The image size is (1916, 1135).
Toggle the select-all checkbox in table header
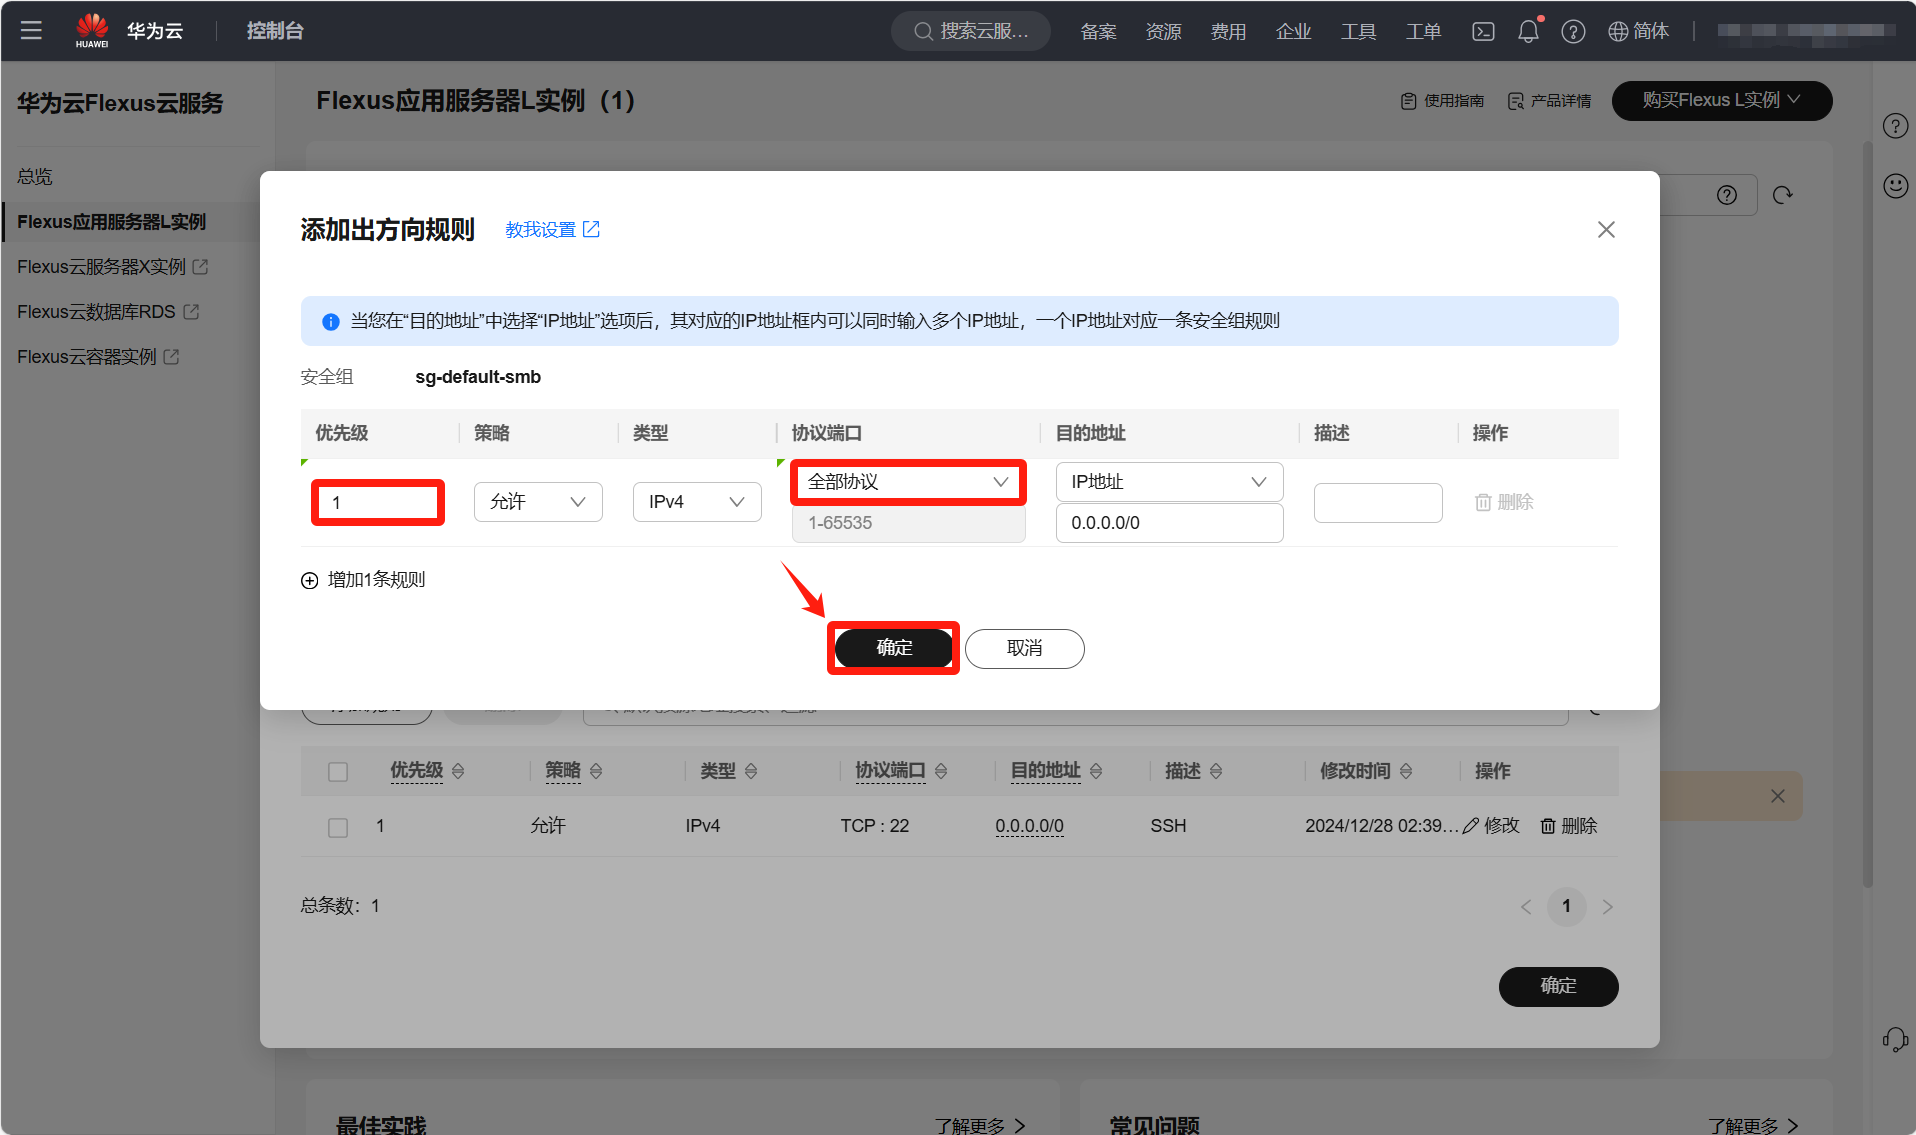pos(338,771)
